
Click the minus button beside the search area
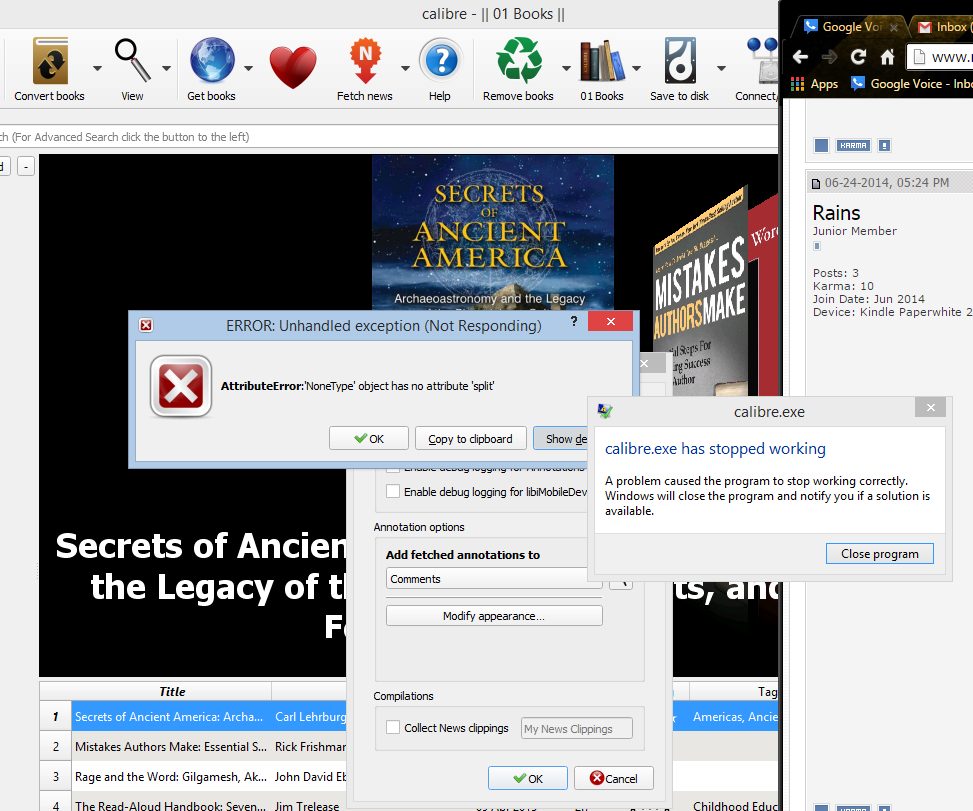click(25, 166)
